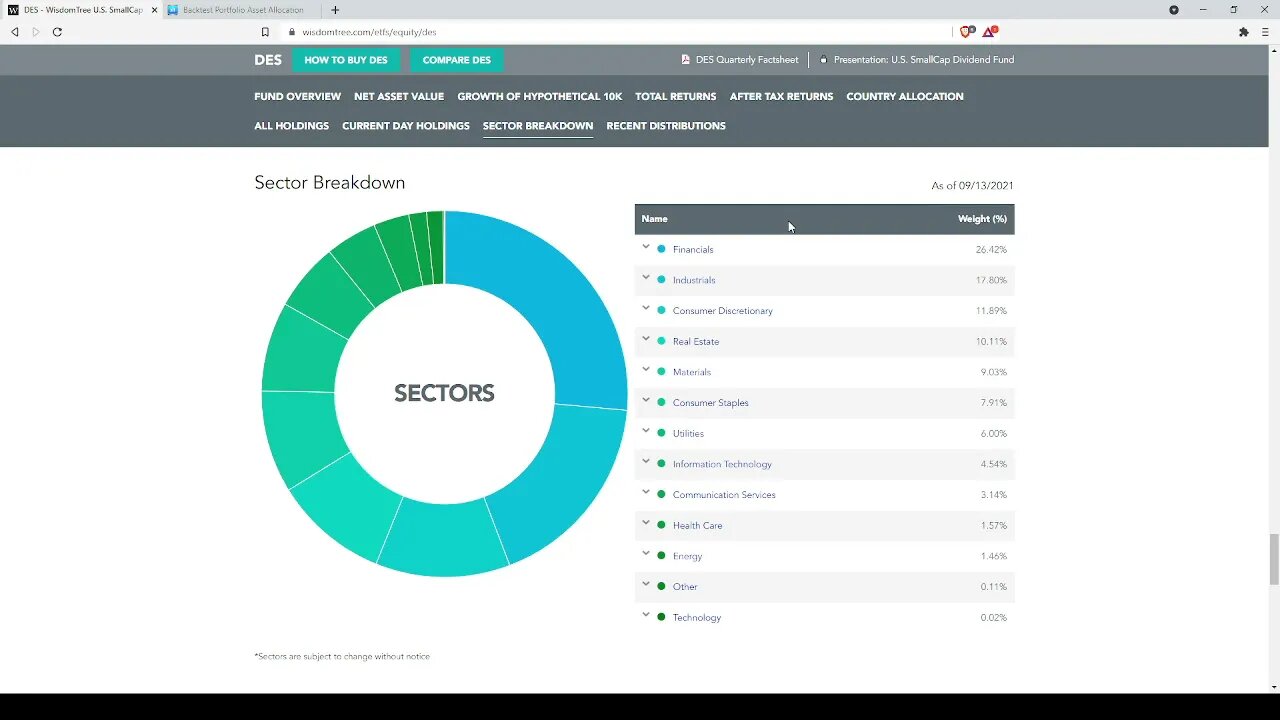Click the vertical page scrollbar thumb

1274,559
